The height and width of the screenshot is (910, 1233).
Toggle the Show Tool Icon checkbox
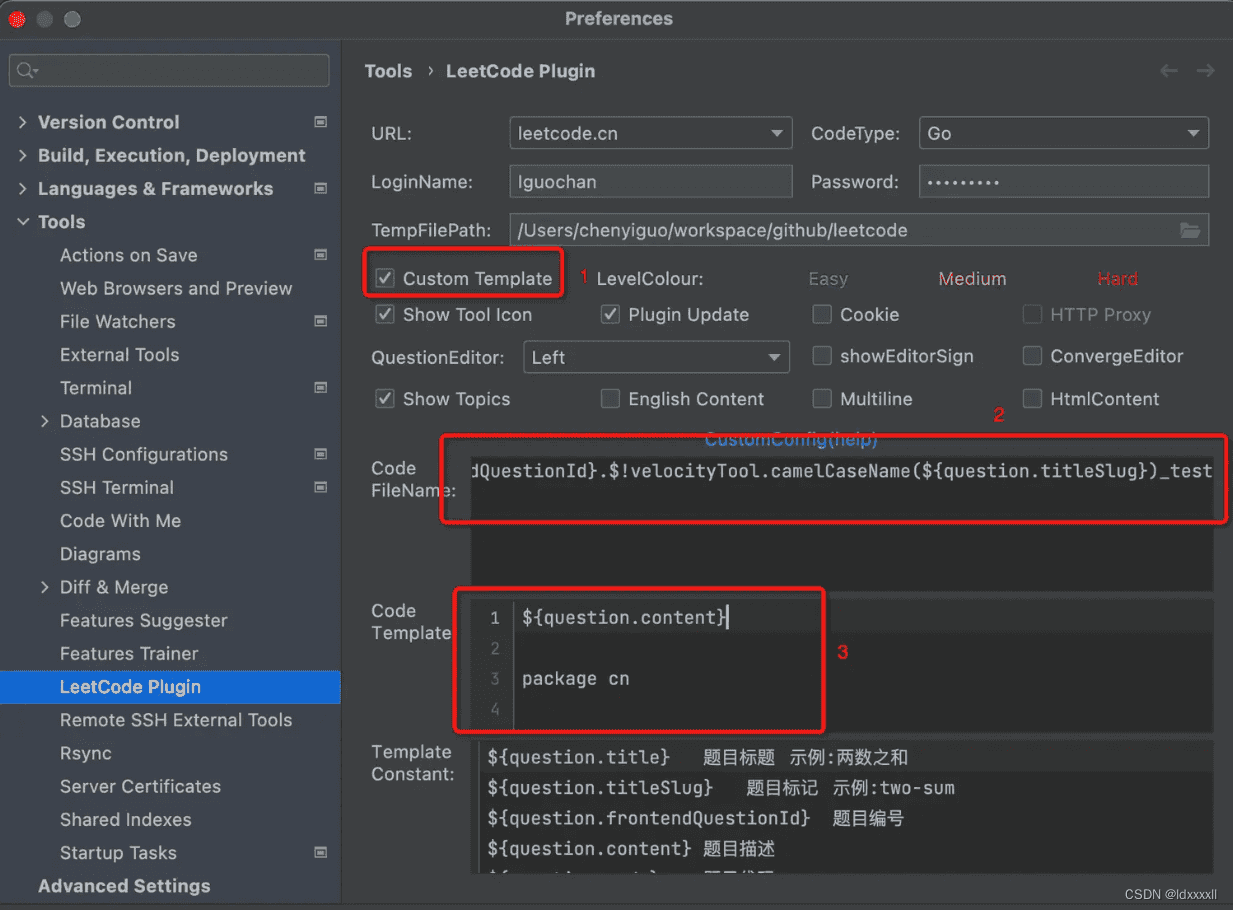384,314
